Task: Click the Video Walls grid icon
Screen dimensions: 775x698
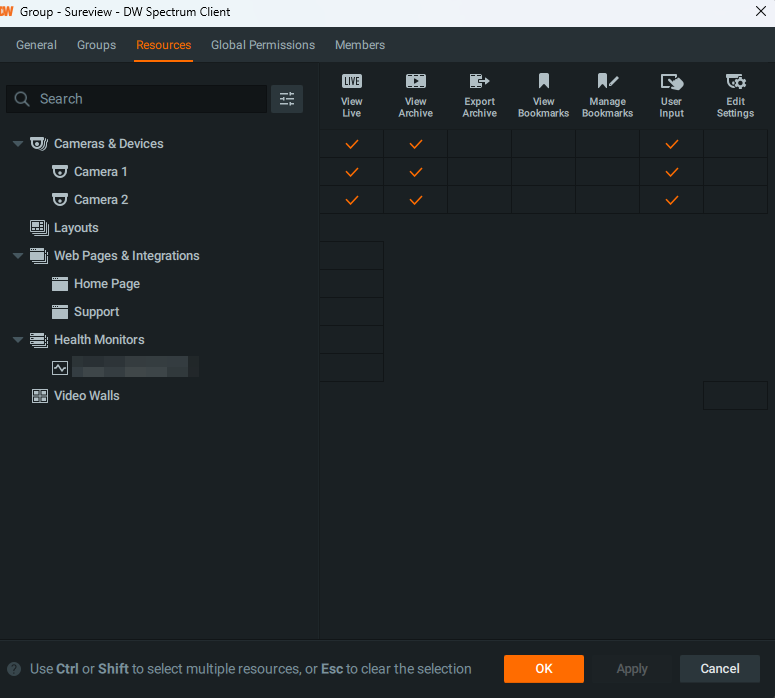Action: coord(40,396)
